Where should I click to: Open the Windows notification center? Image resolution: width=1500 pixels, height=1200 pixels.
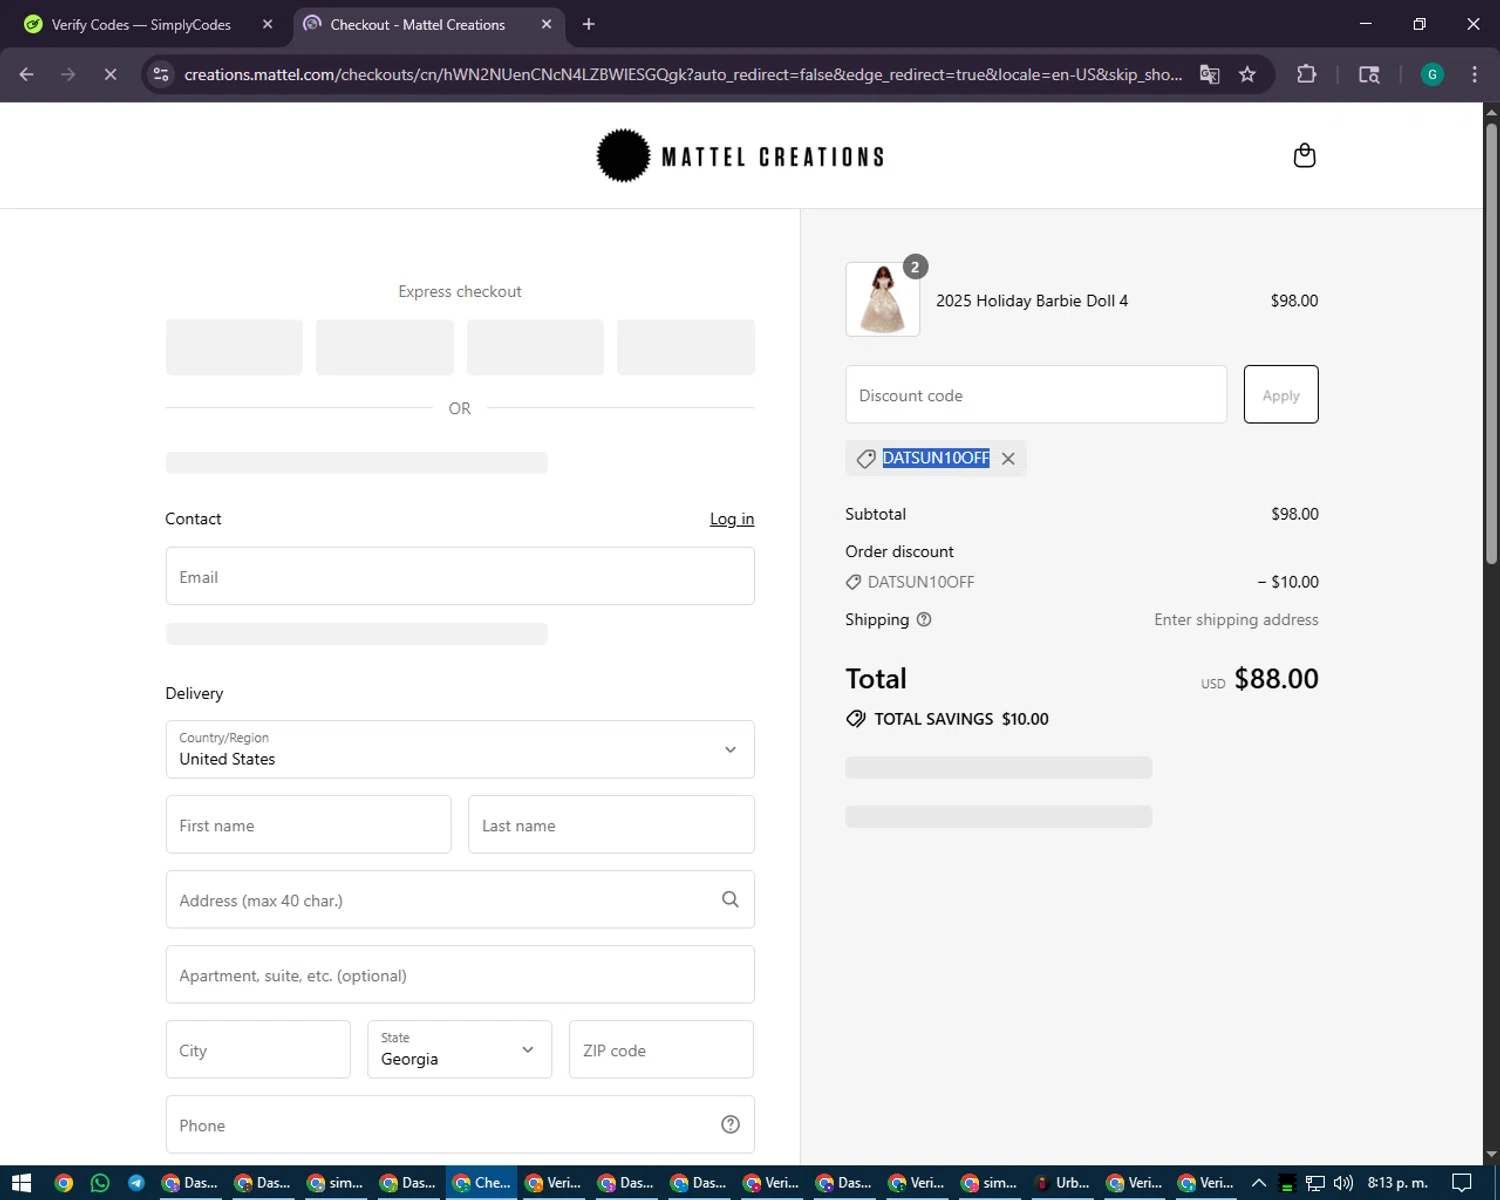(1462, 1183)
